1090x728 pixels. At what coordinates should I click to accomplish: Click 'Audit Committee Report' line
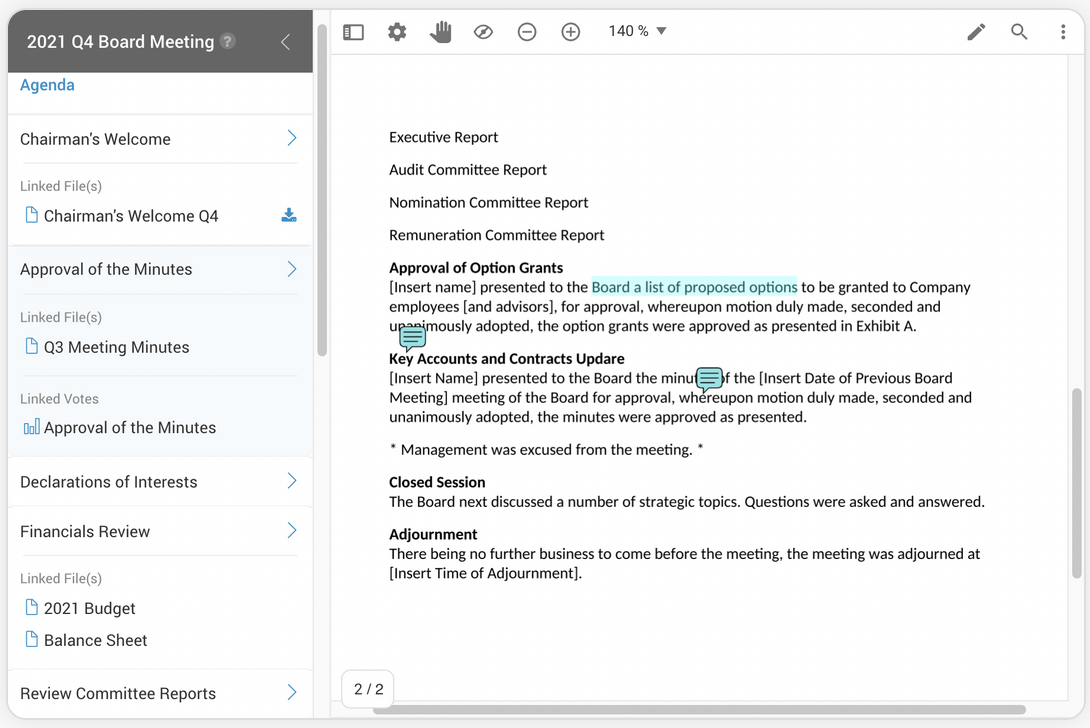pos(468,170)
